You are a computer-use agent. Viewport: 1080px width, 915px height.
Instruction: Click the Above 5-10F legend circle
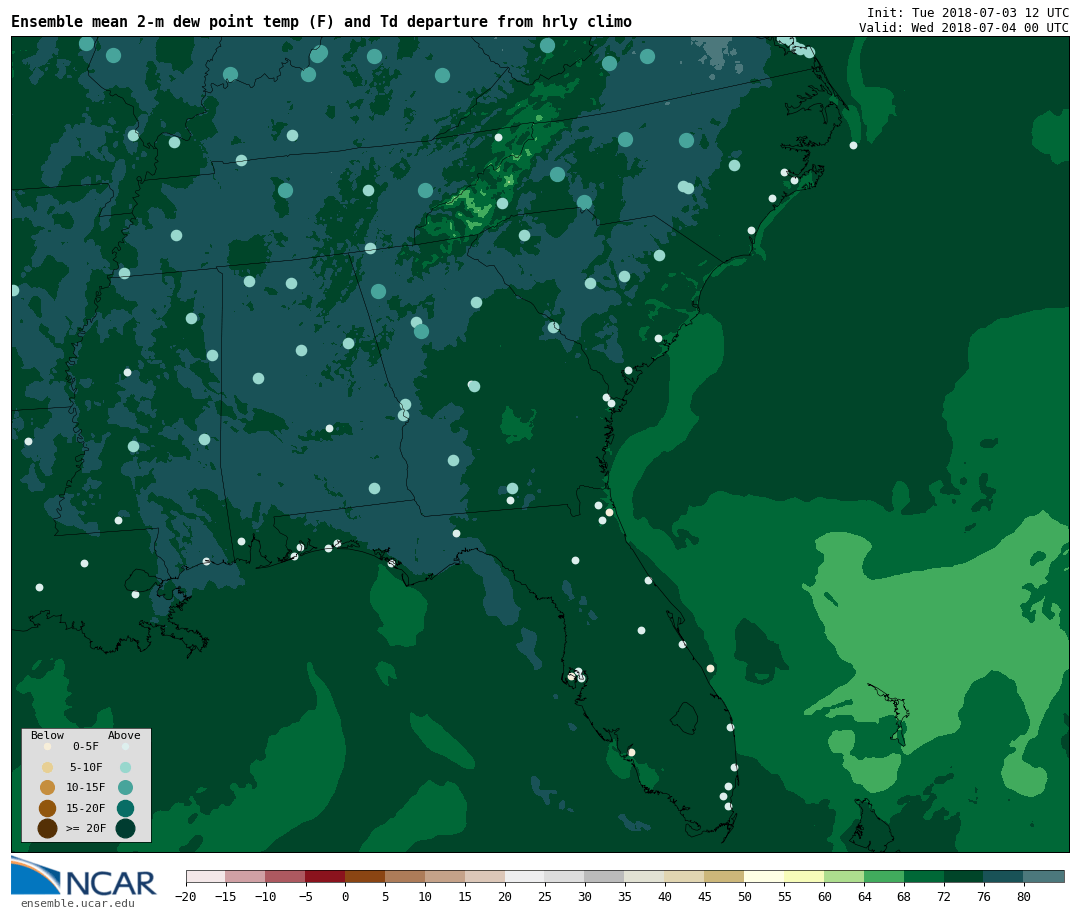tap(125, 768)
